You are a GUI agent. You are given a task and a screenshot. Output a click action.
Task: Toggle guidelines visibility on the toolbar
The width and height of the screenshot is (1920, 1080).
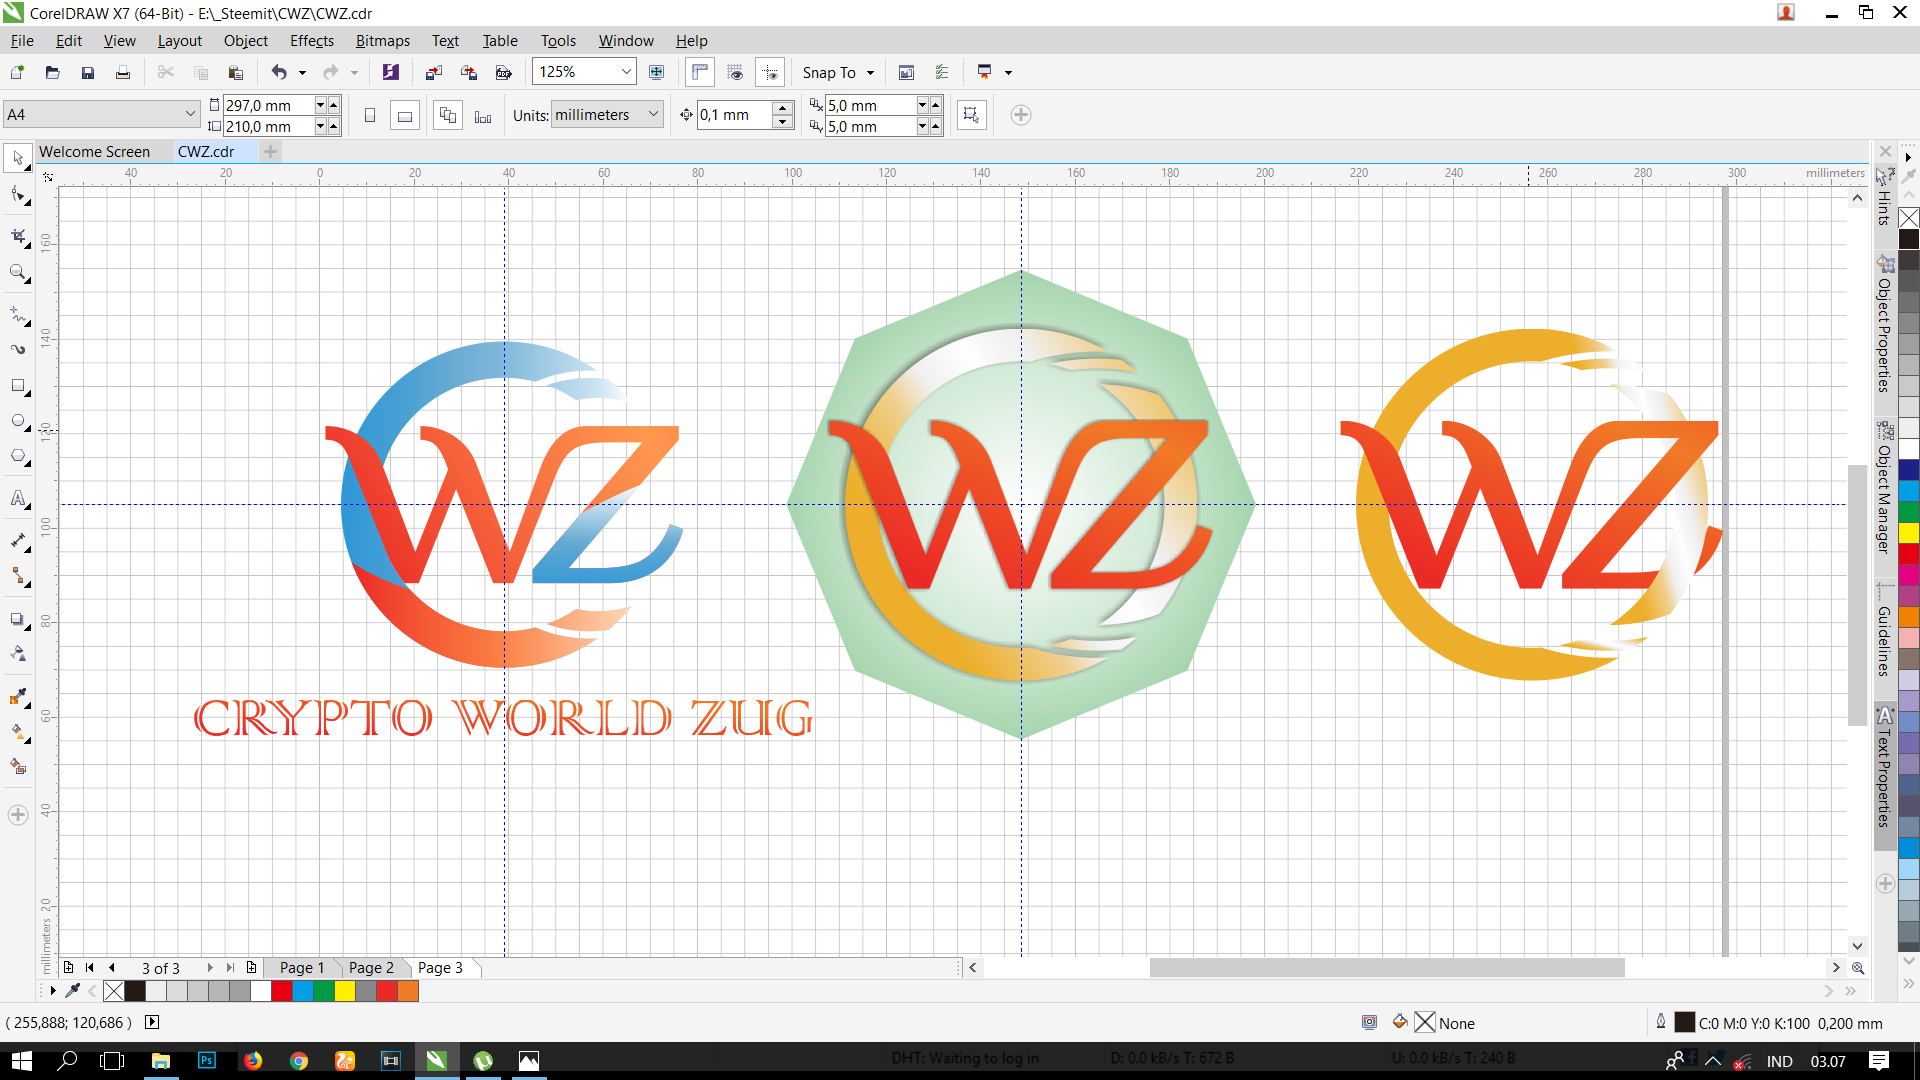point(771,72)
